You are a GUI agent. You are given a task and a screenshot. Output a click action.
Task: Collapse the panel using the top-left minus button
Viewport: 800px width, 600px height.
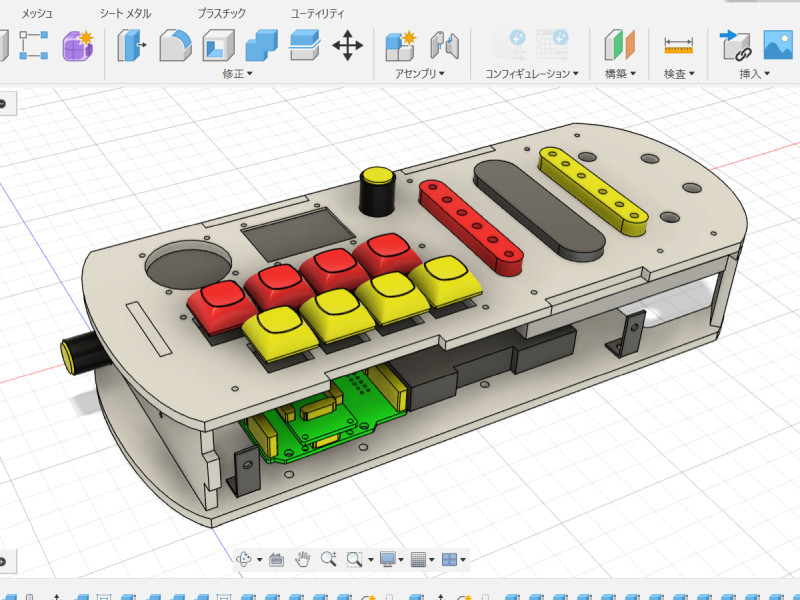coord(3,104)
